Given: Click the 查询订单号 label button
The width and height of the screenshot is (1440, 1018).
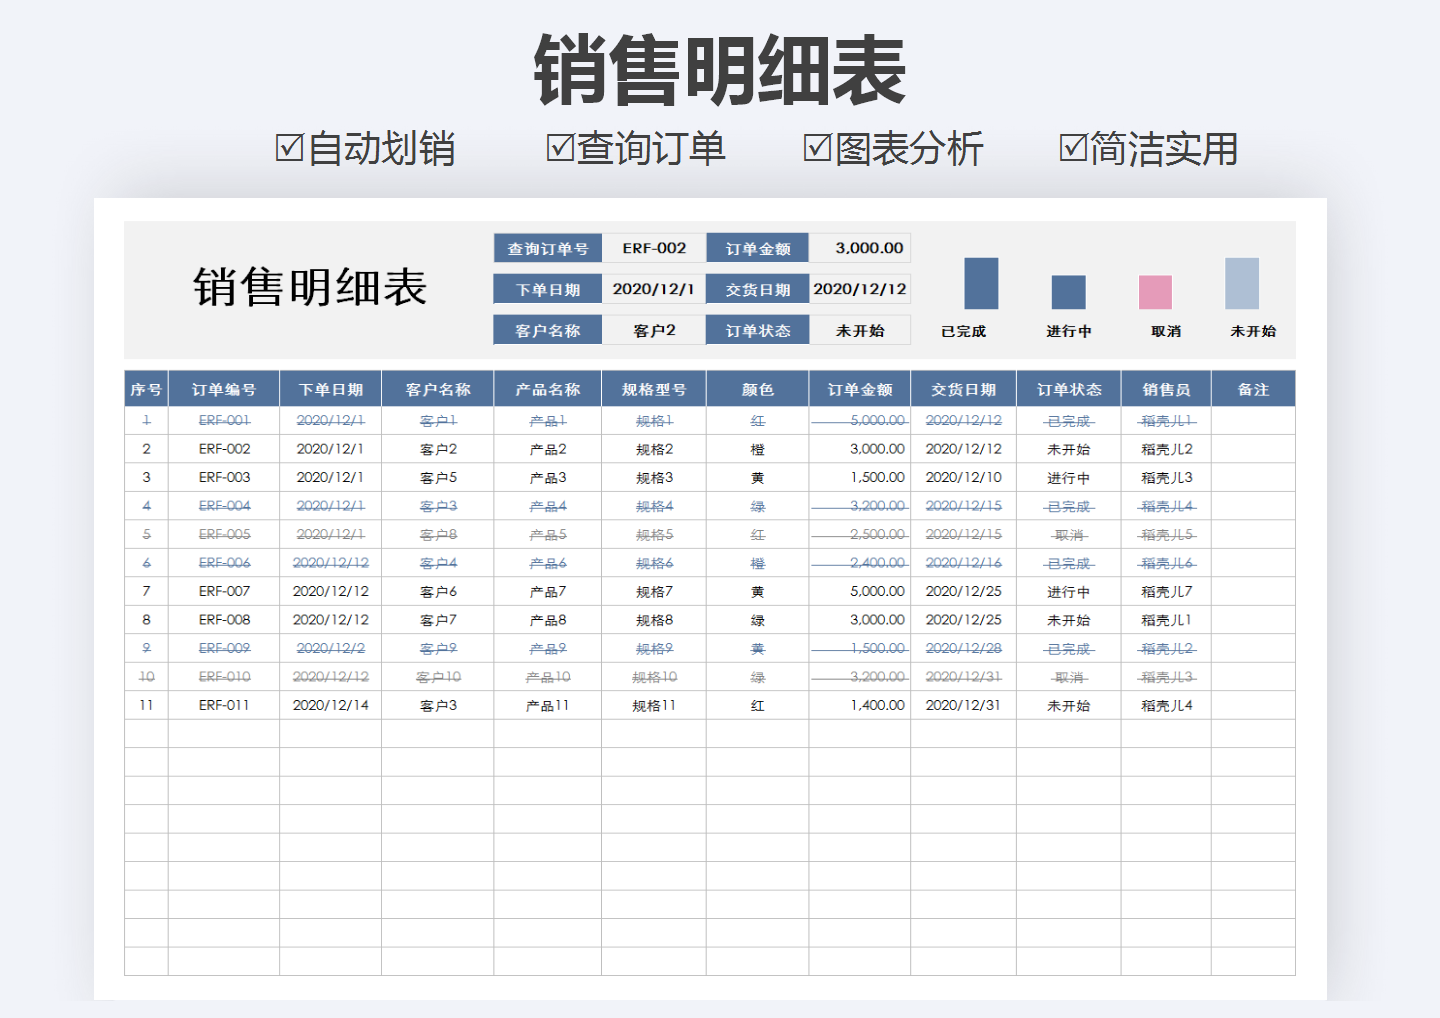Looking at the screenshot, I should coord(547,247).
